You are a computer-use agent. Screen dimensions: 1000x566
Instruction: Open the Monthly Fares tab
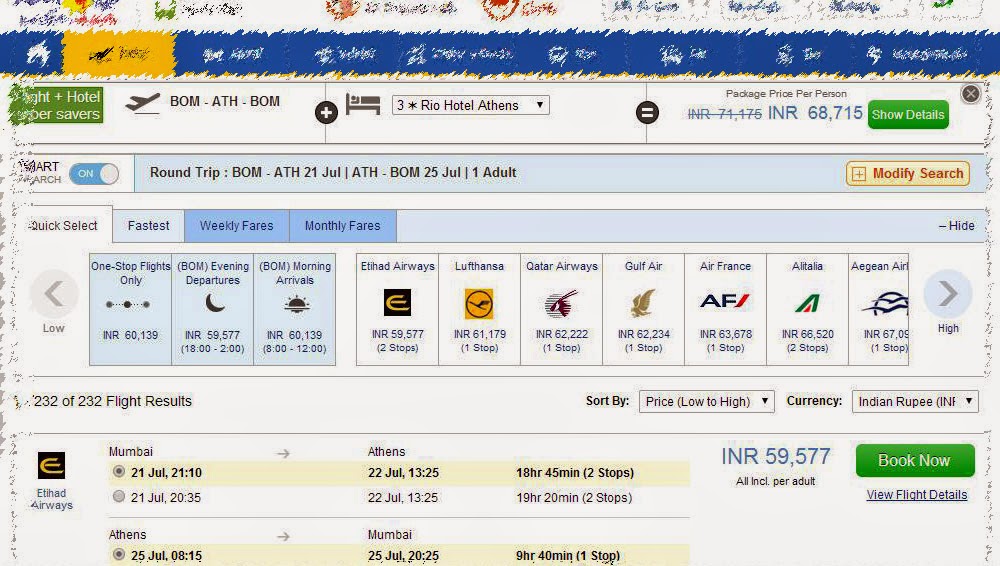(342, 226)
